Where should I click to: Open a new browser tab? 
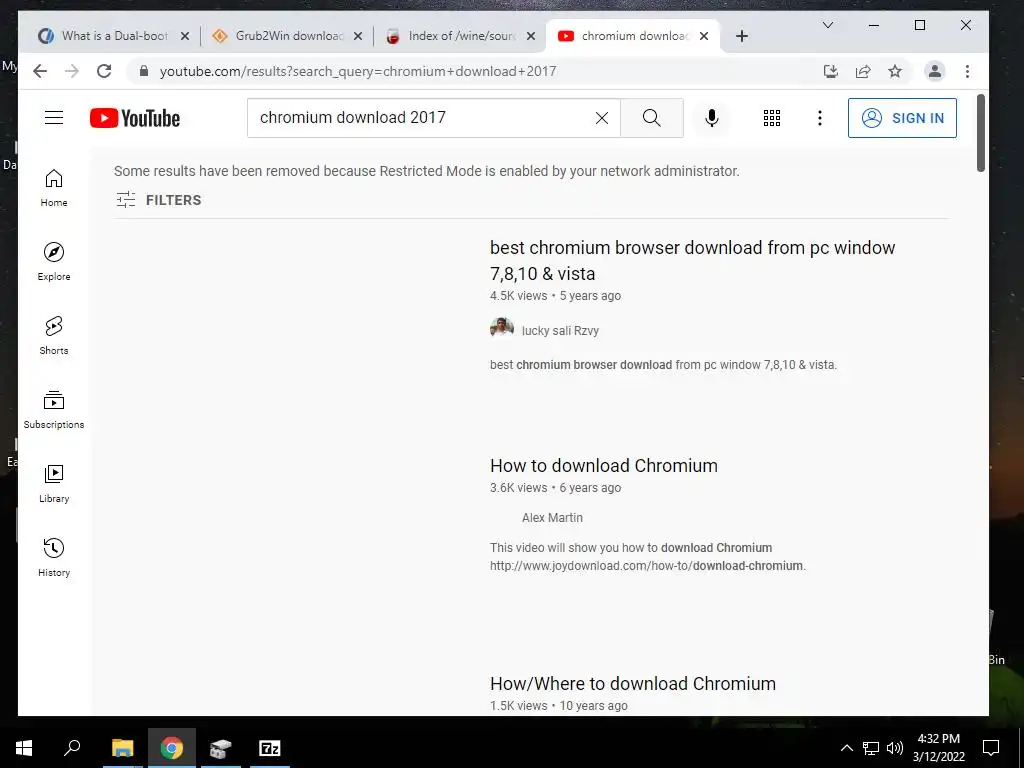point(742,36)
